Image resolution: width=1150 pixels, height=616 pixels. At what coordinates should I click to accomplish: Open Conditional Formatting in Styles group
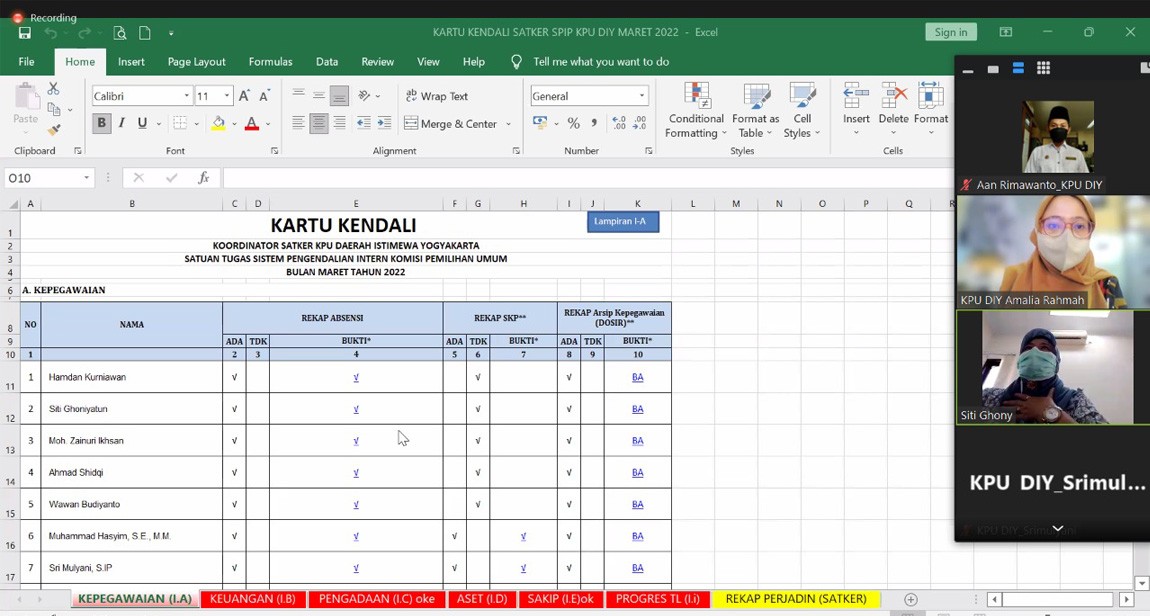696,111
